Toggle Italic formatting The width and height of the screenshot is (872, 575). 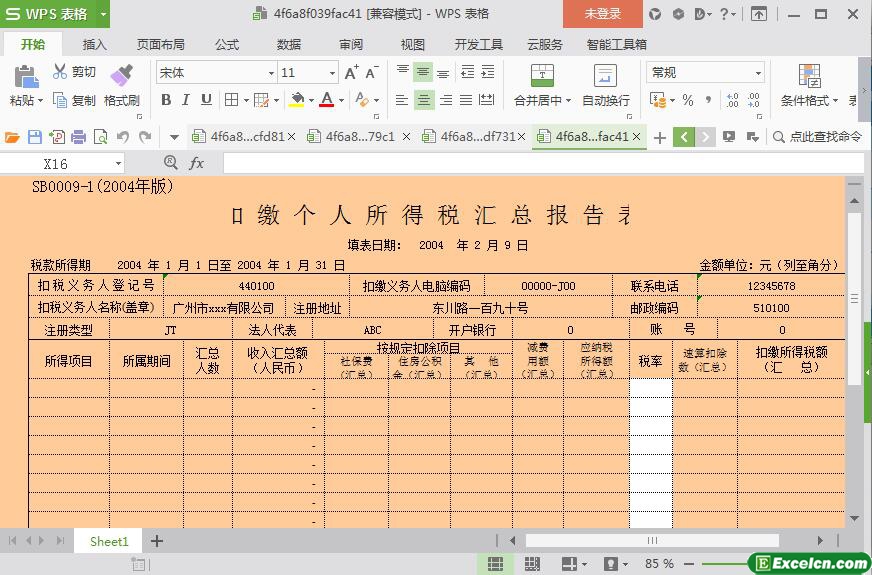pos(186,100)
